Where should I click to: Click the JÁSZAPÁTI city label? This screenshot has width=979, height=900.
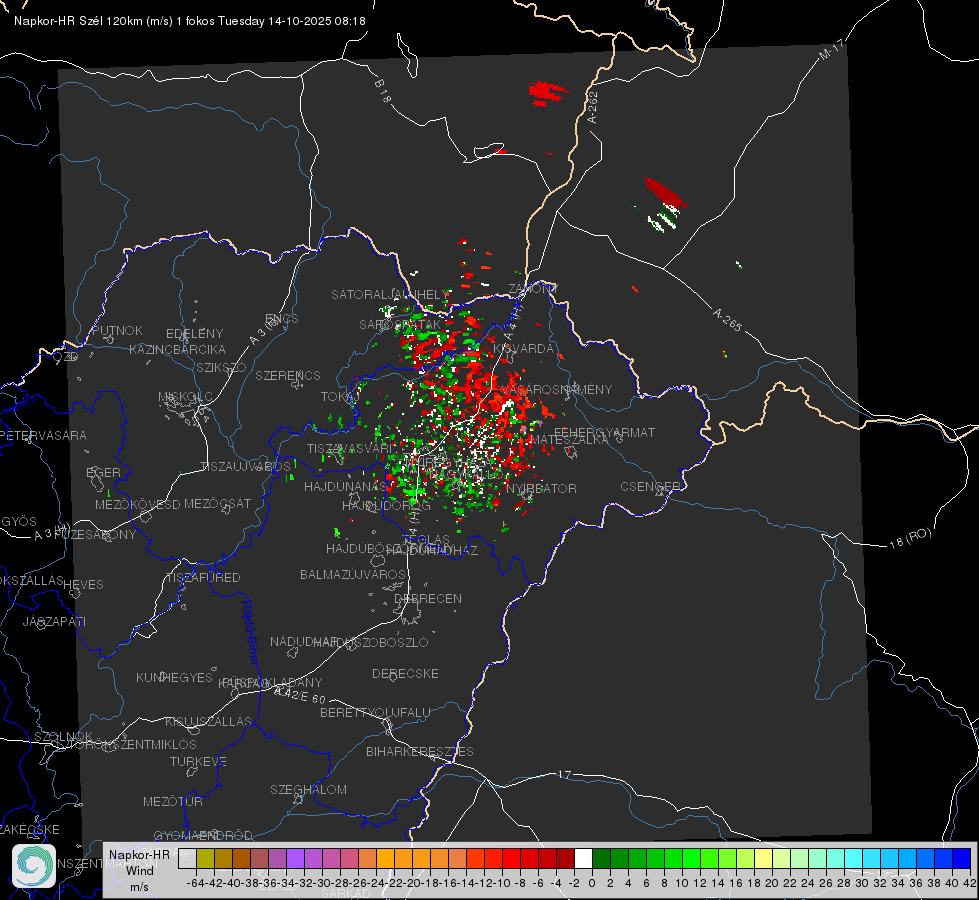54,621
